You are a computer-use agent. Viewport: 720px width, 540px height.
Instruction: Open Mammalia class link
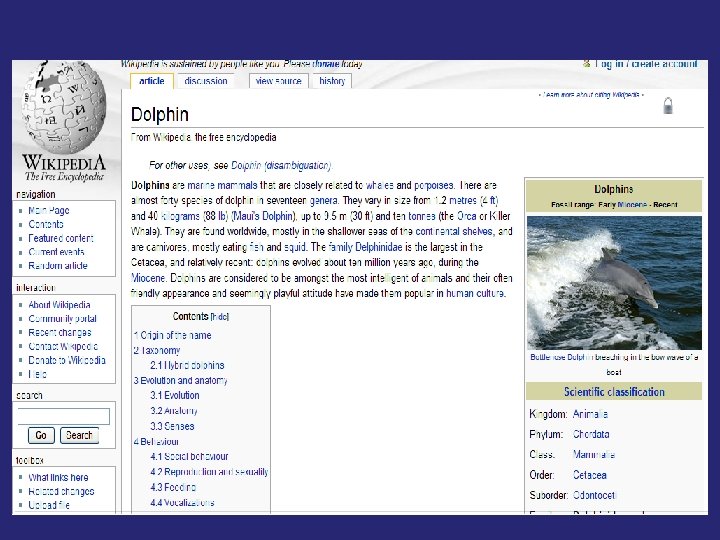(x=594, y=455)
